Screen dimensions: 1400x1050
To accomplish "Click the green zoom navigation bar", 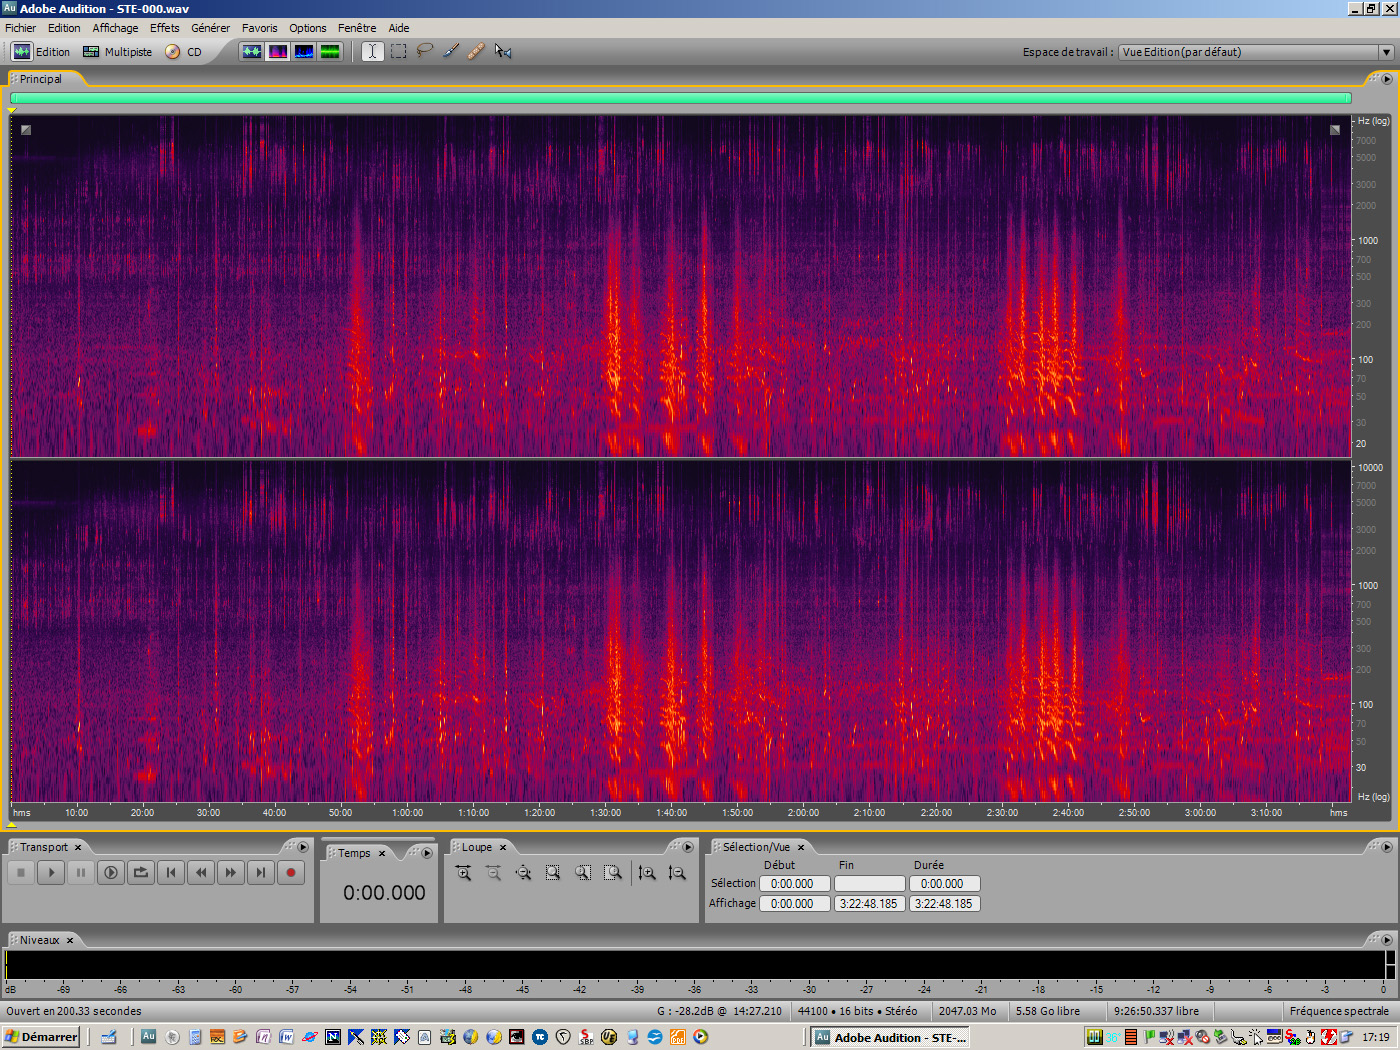I will coord(680,98).
